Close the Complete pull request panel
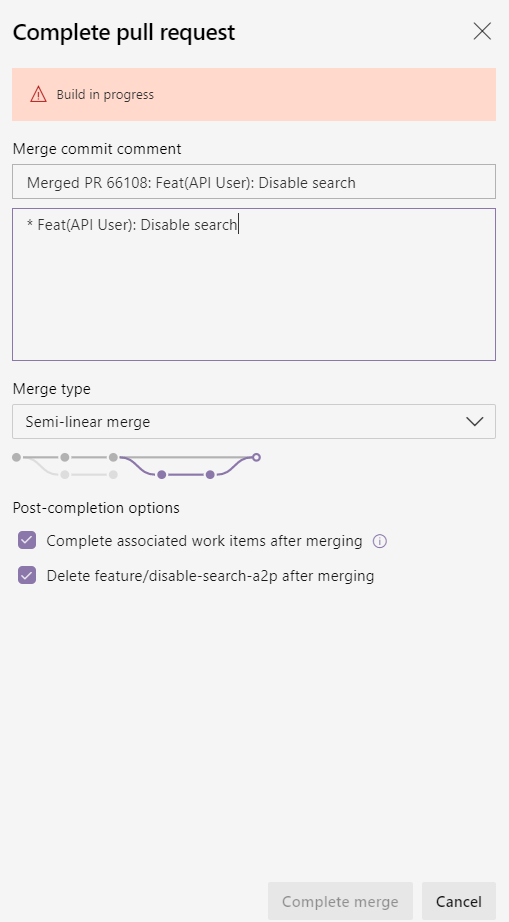The image size is (509, 922). click(x=482, y=32)
